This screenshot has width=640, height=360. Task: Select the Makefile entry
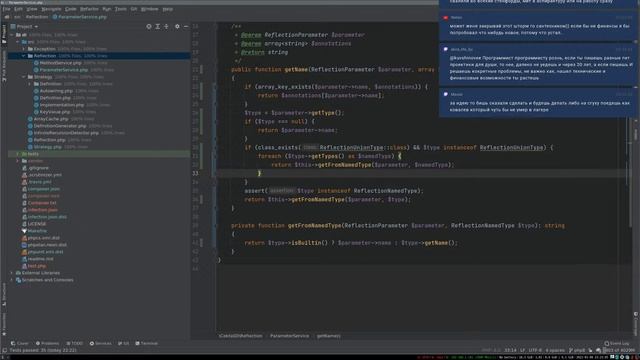37,231
